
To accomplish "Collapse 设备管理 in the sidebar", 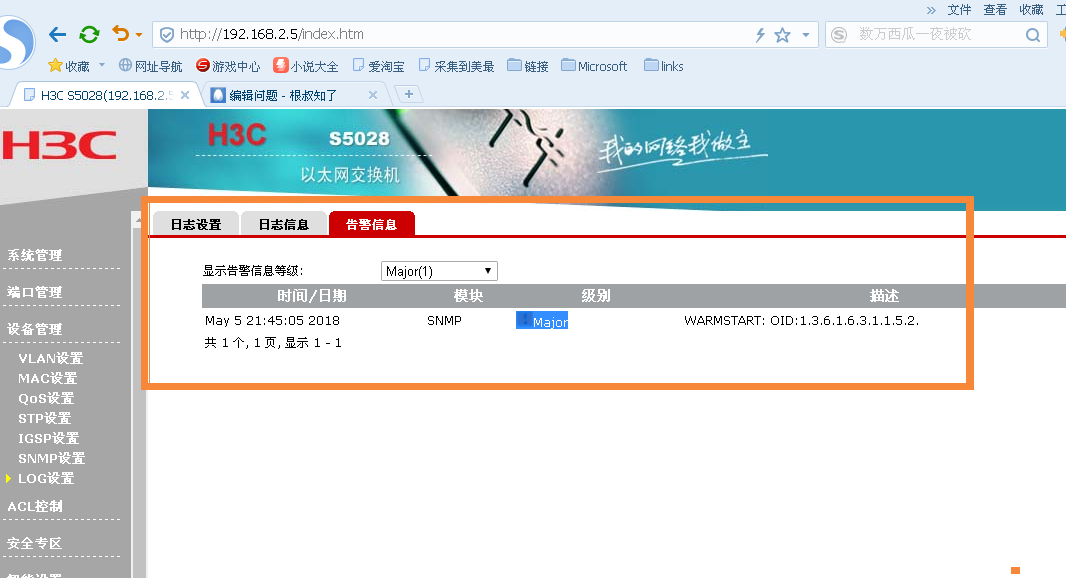I will coord(35,329).
